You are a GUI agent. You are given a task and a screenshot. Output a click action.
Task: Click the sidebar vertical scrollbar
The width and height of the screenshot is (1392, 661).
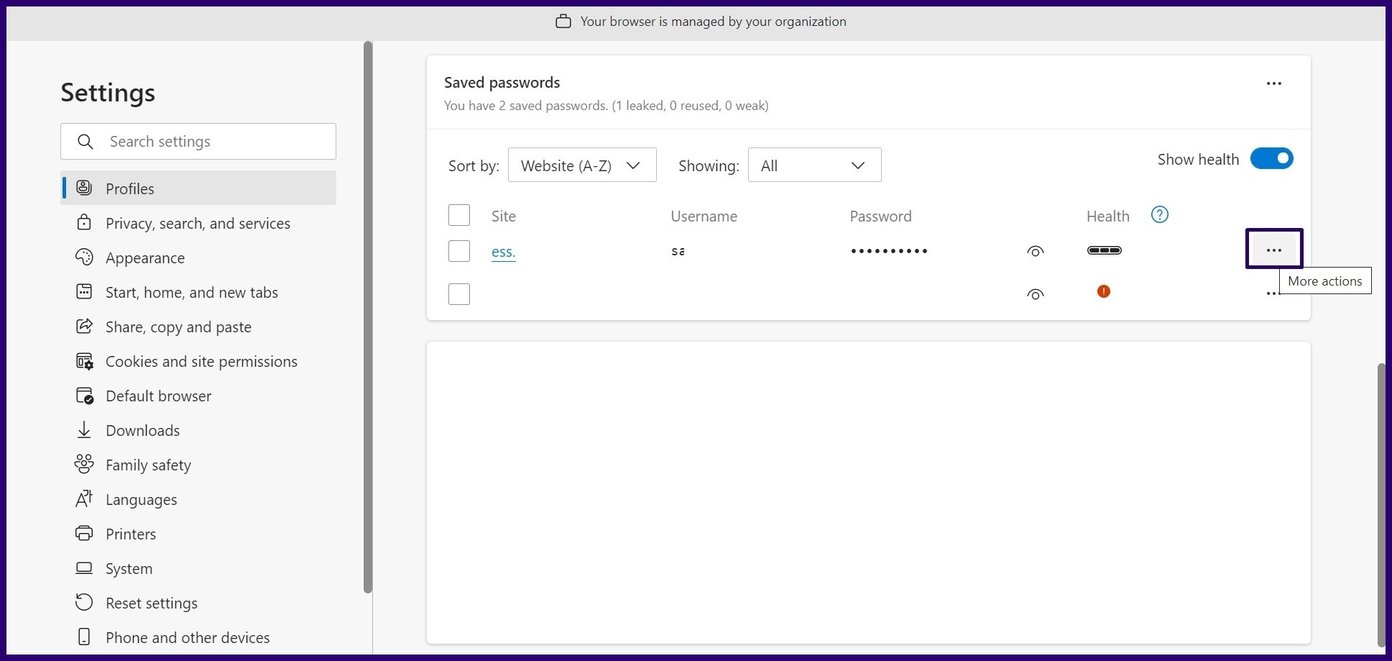pyautogui.click(x=368, y=317)
